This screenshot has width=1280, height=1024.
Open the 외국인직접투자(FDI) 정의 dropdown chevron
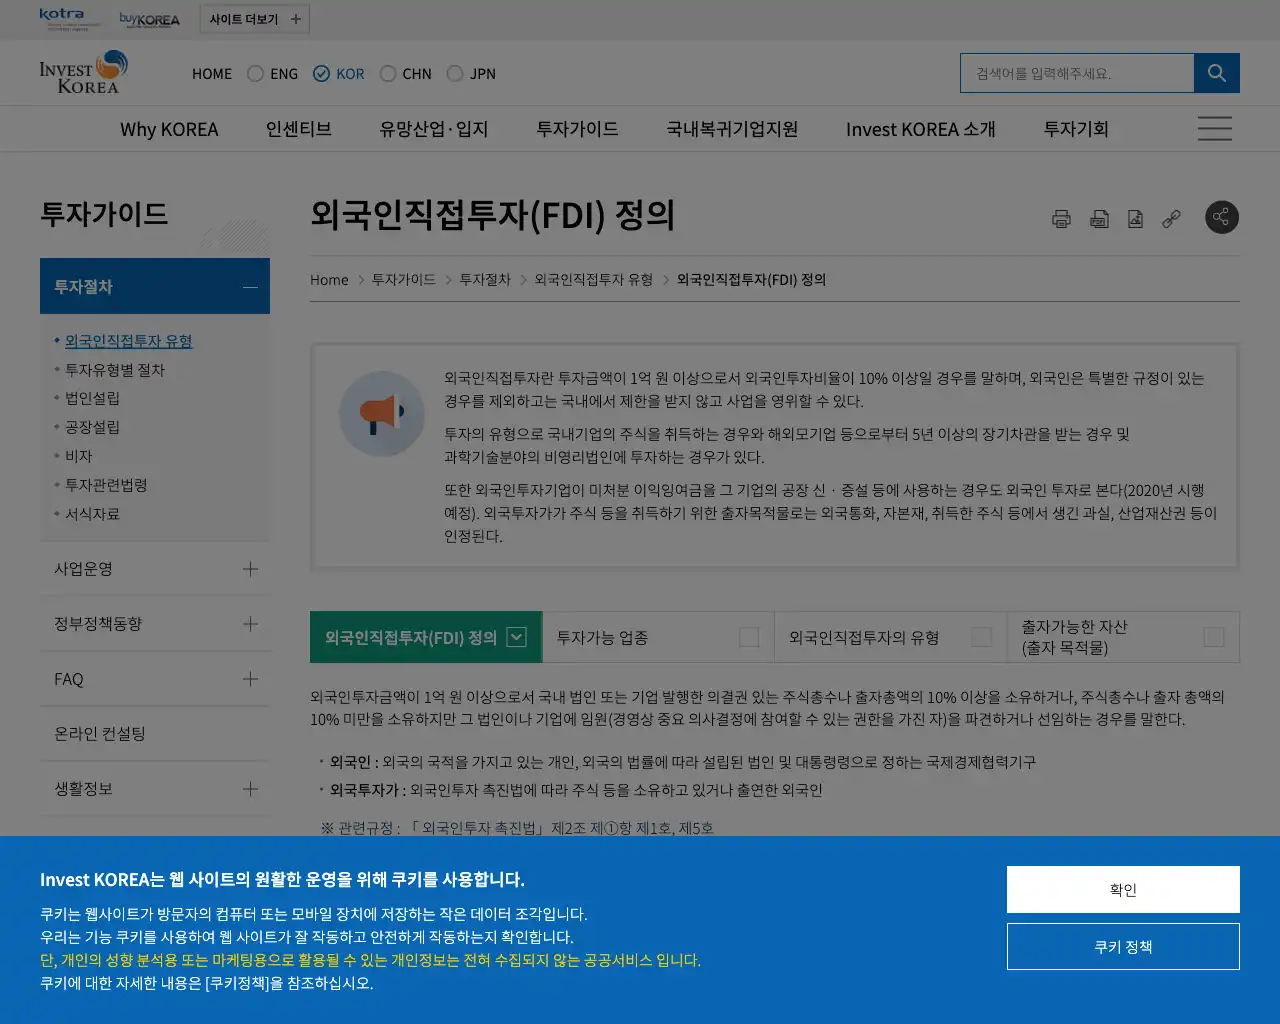click(x=516, y=636)
